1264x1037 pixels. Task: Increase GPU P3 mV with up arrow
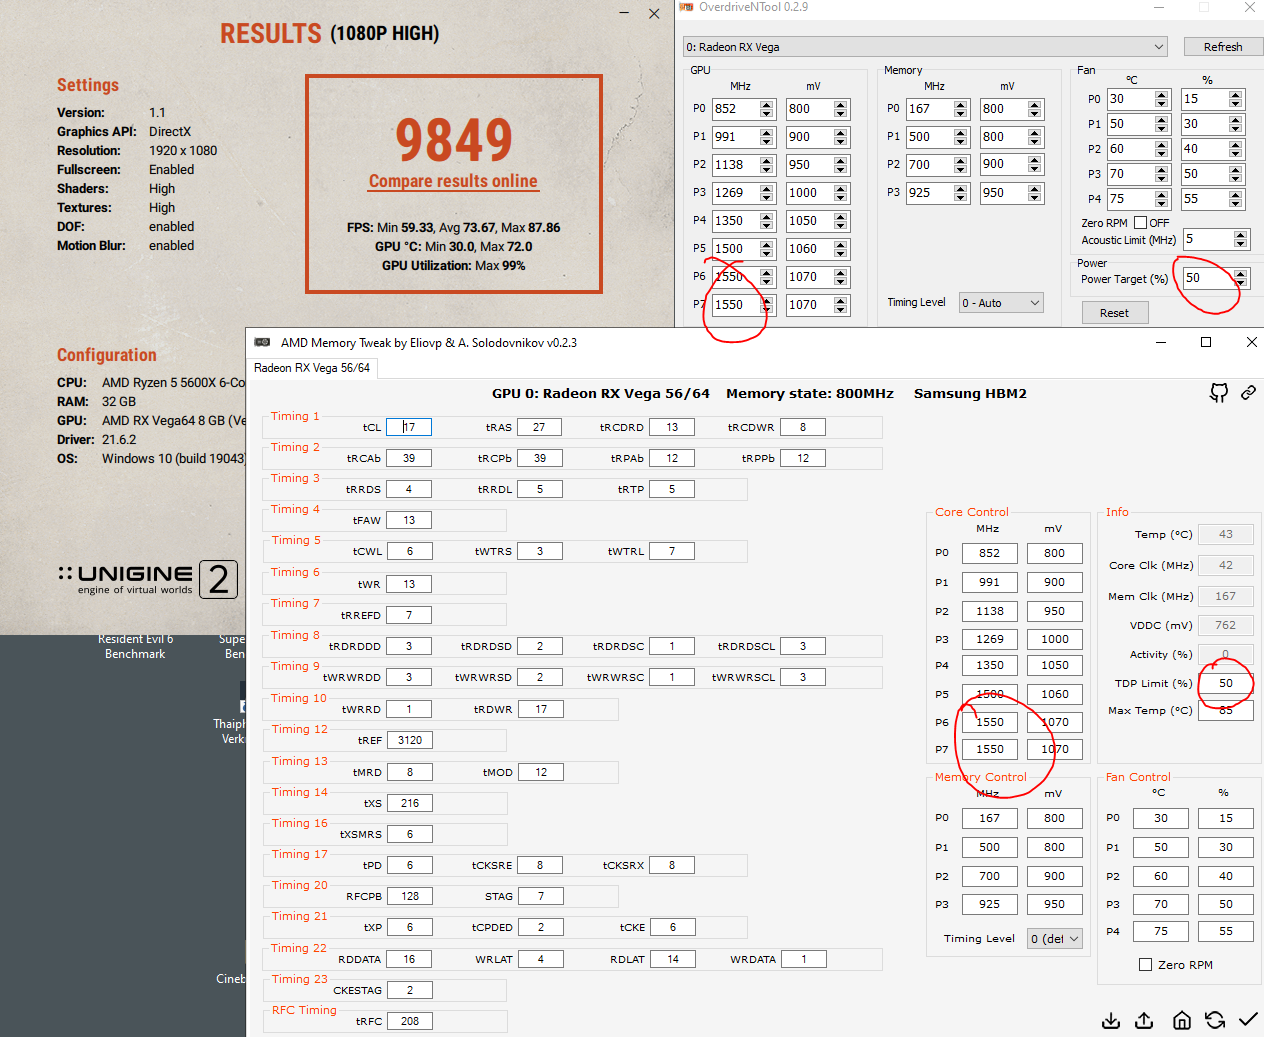pos(841,188)
